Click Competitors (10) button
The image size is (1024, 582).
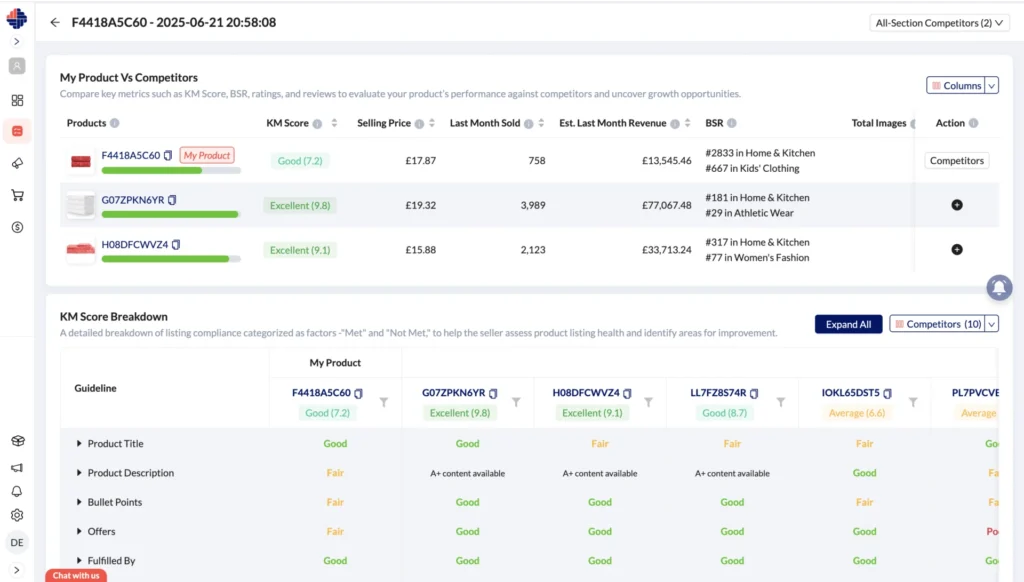(937, 324)
